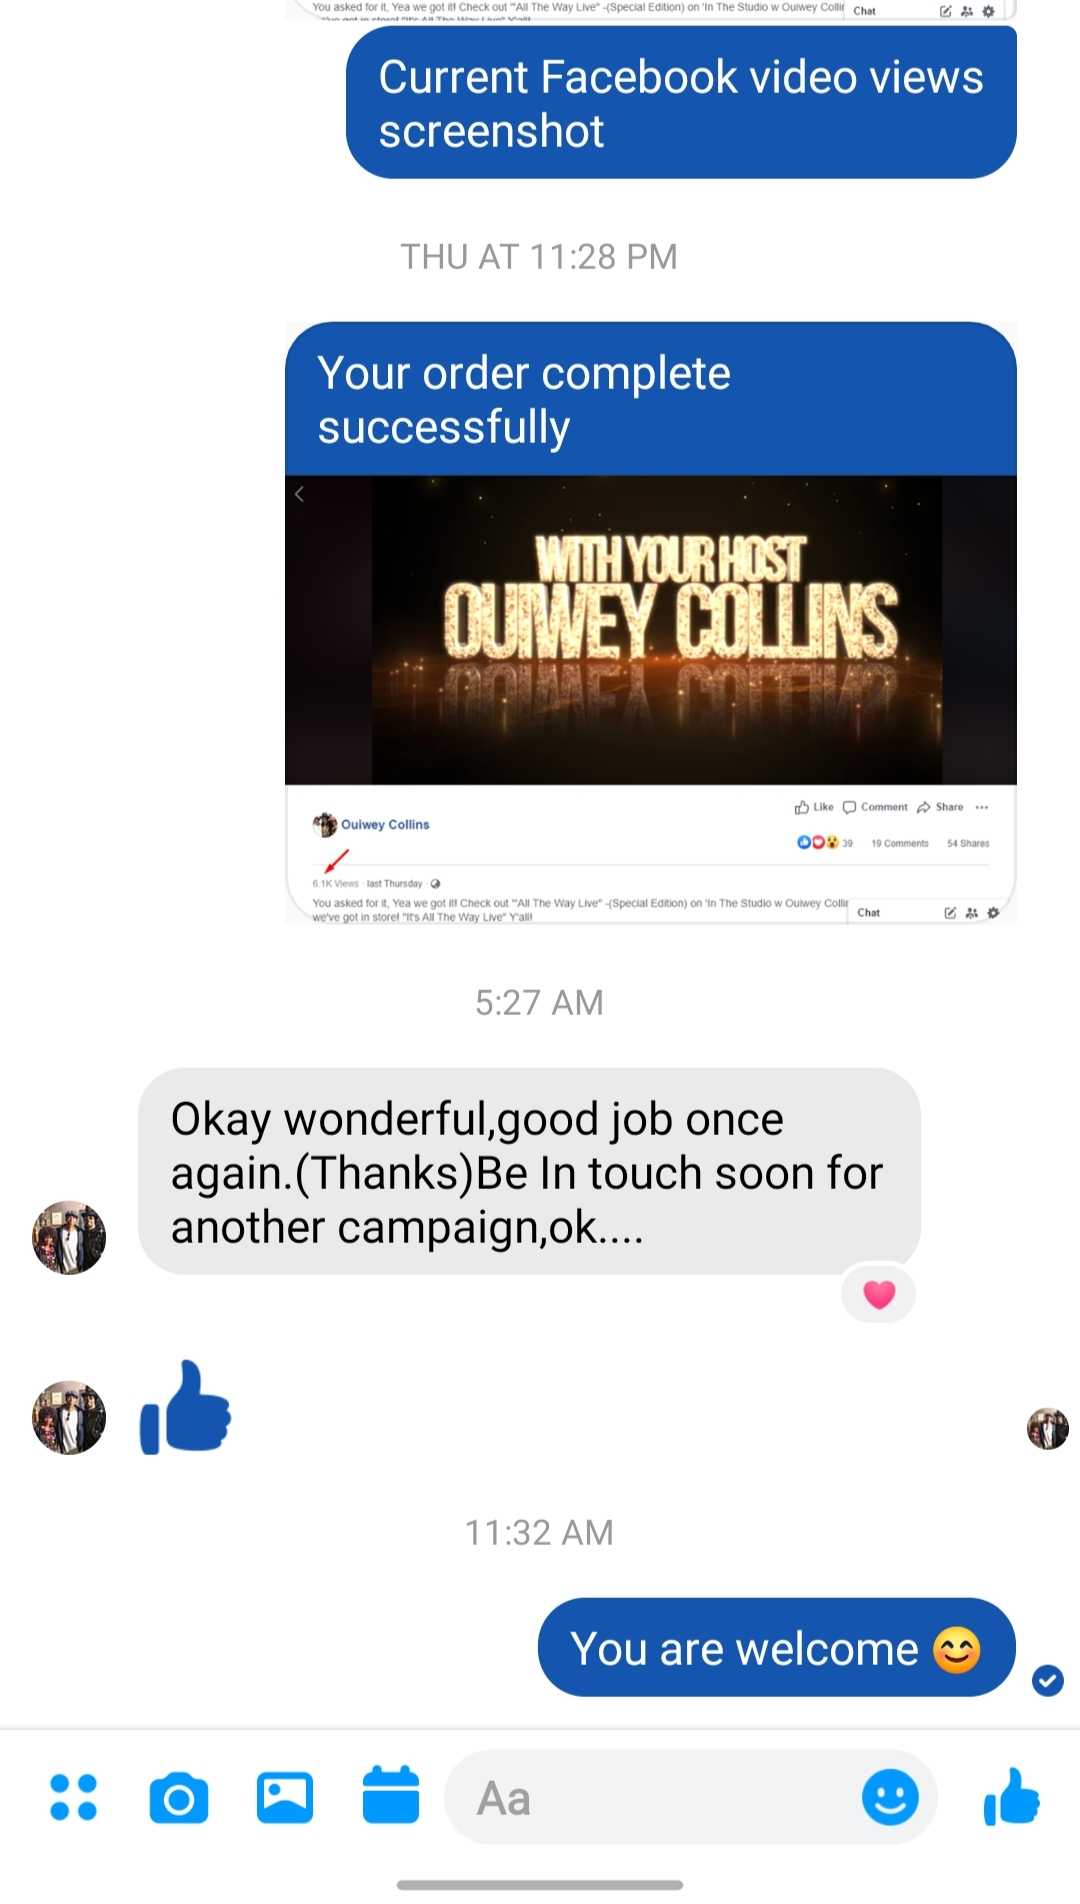Image resolution: width=1080 pixels, height=1904 pixels.
Task: Open the Ouiwey Collins video screenshot
Action: pos(651,699)
